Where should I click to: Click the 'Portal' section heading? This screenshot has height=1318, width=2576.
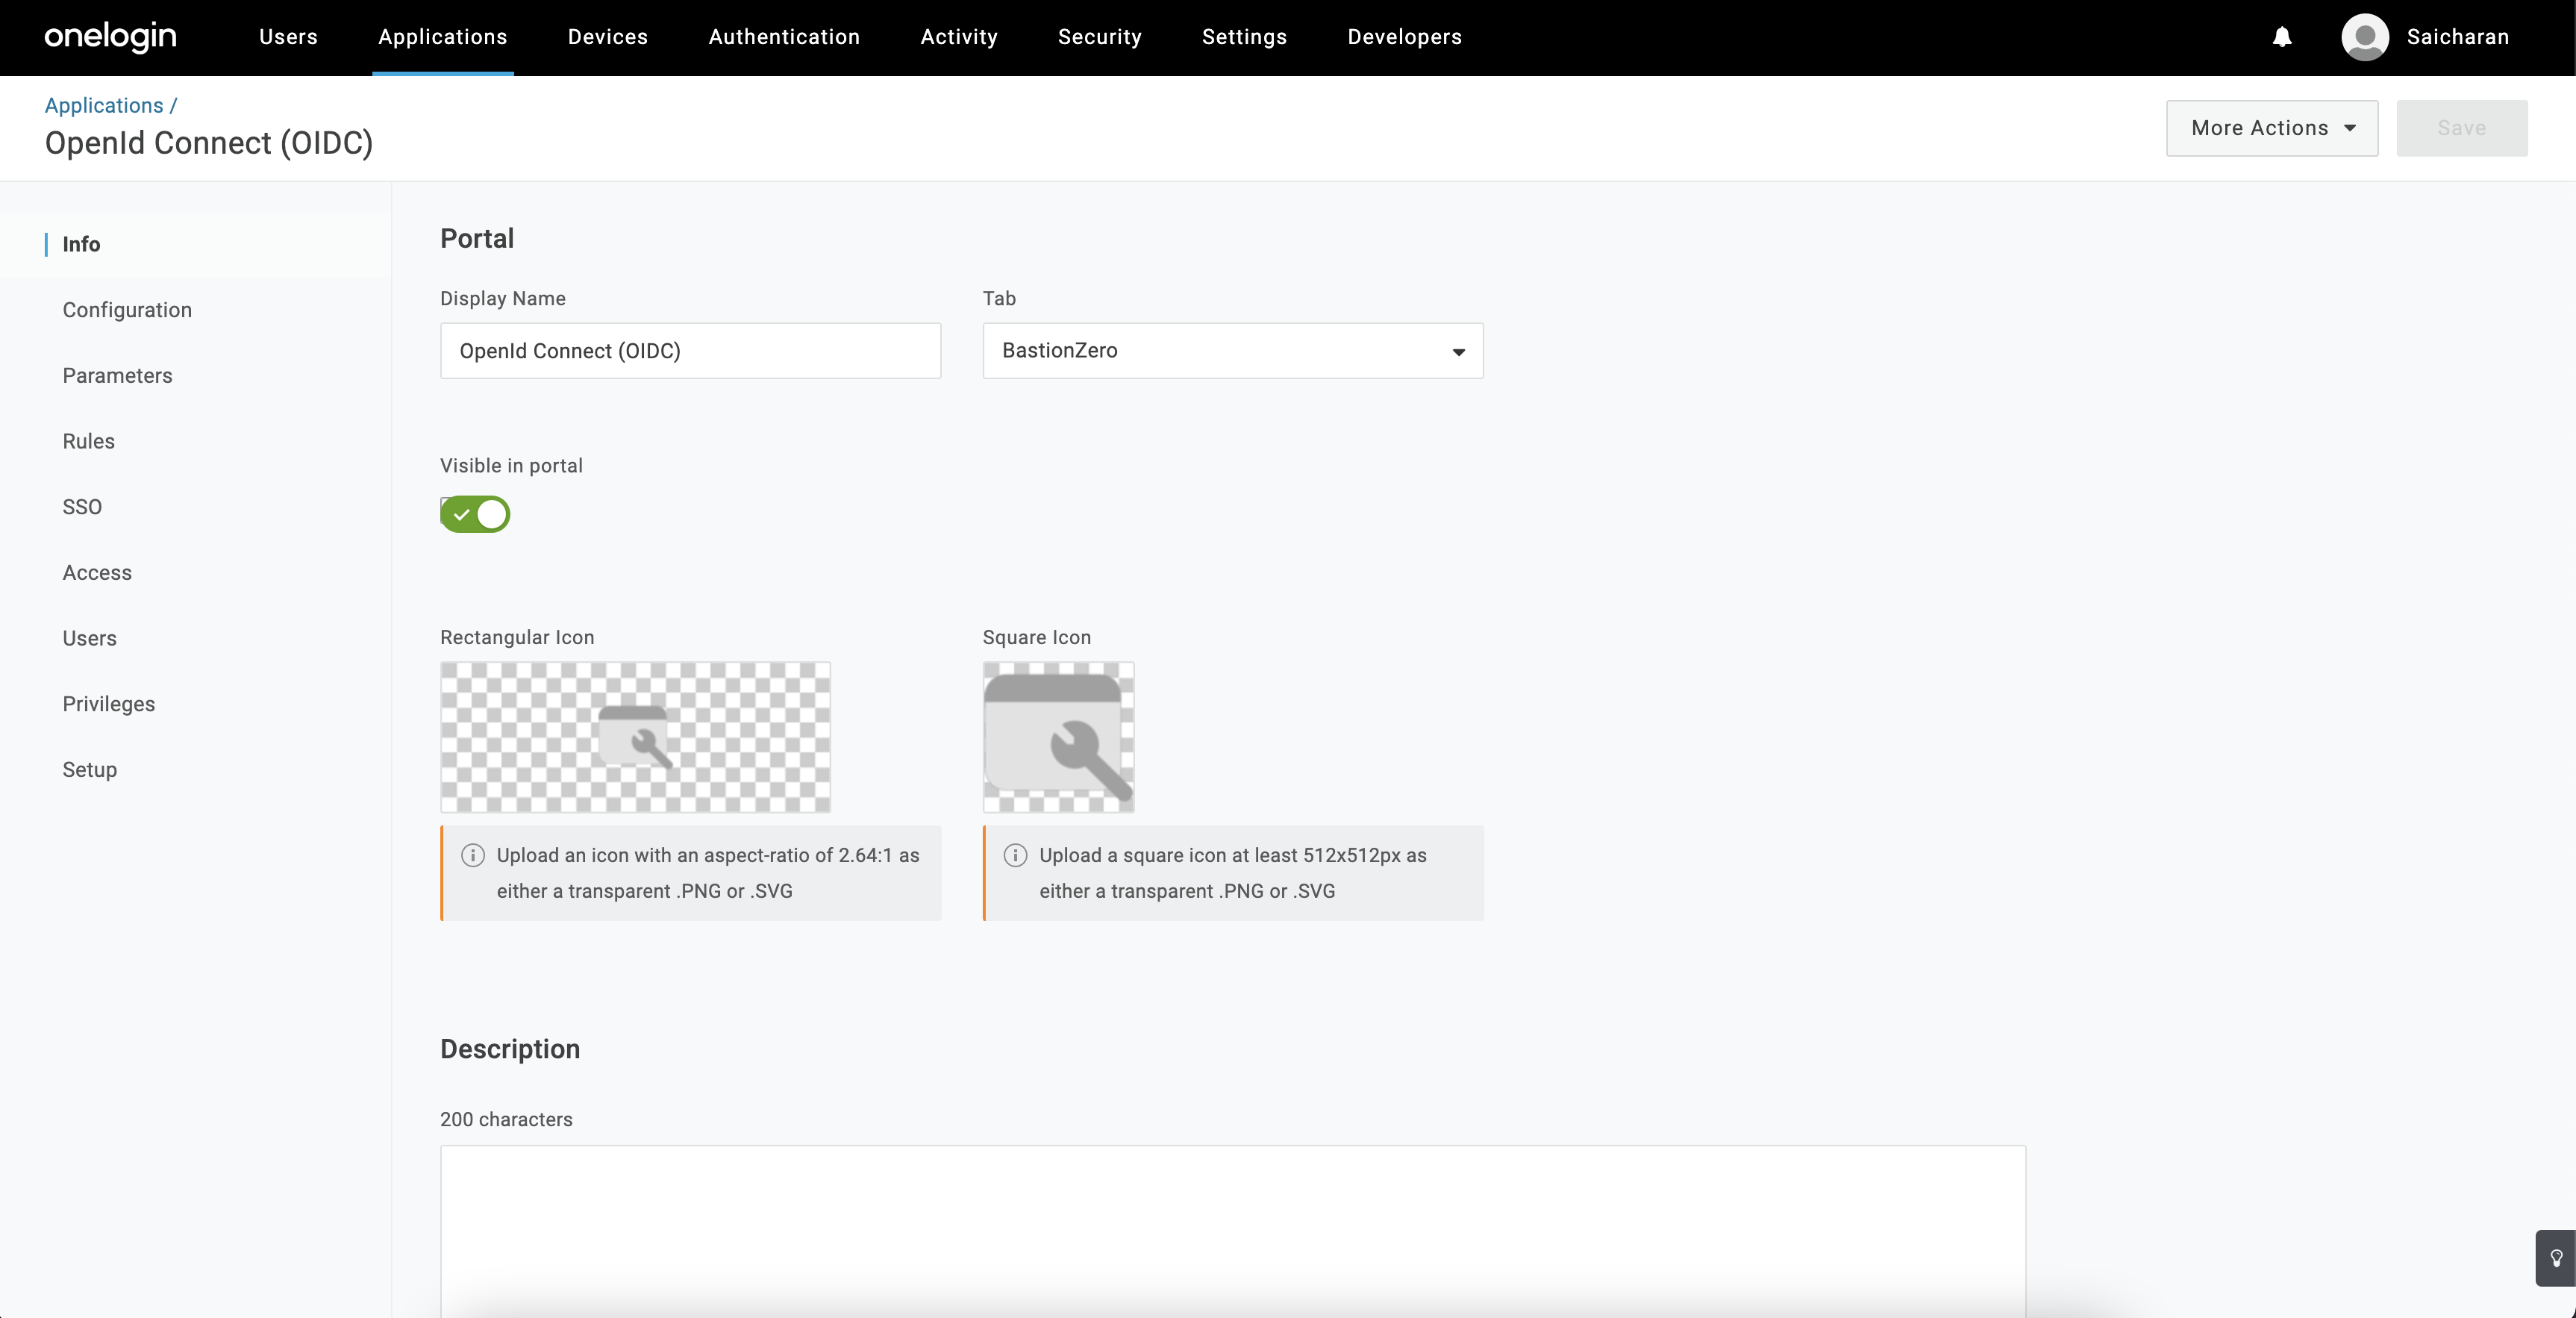pyautogui.click(x=477, y=238)
